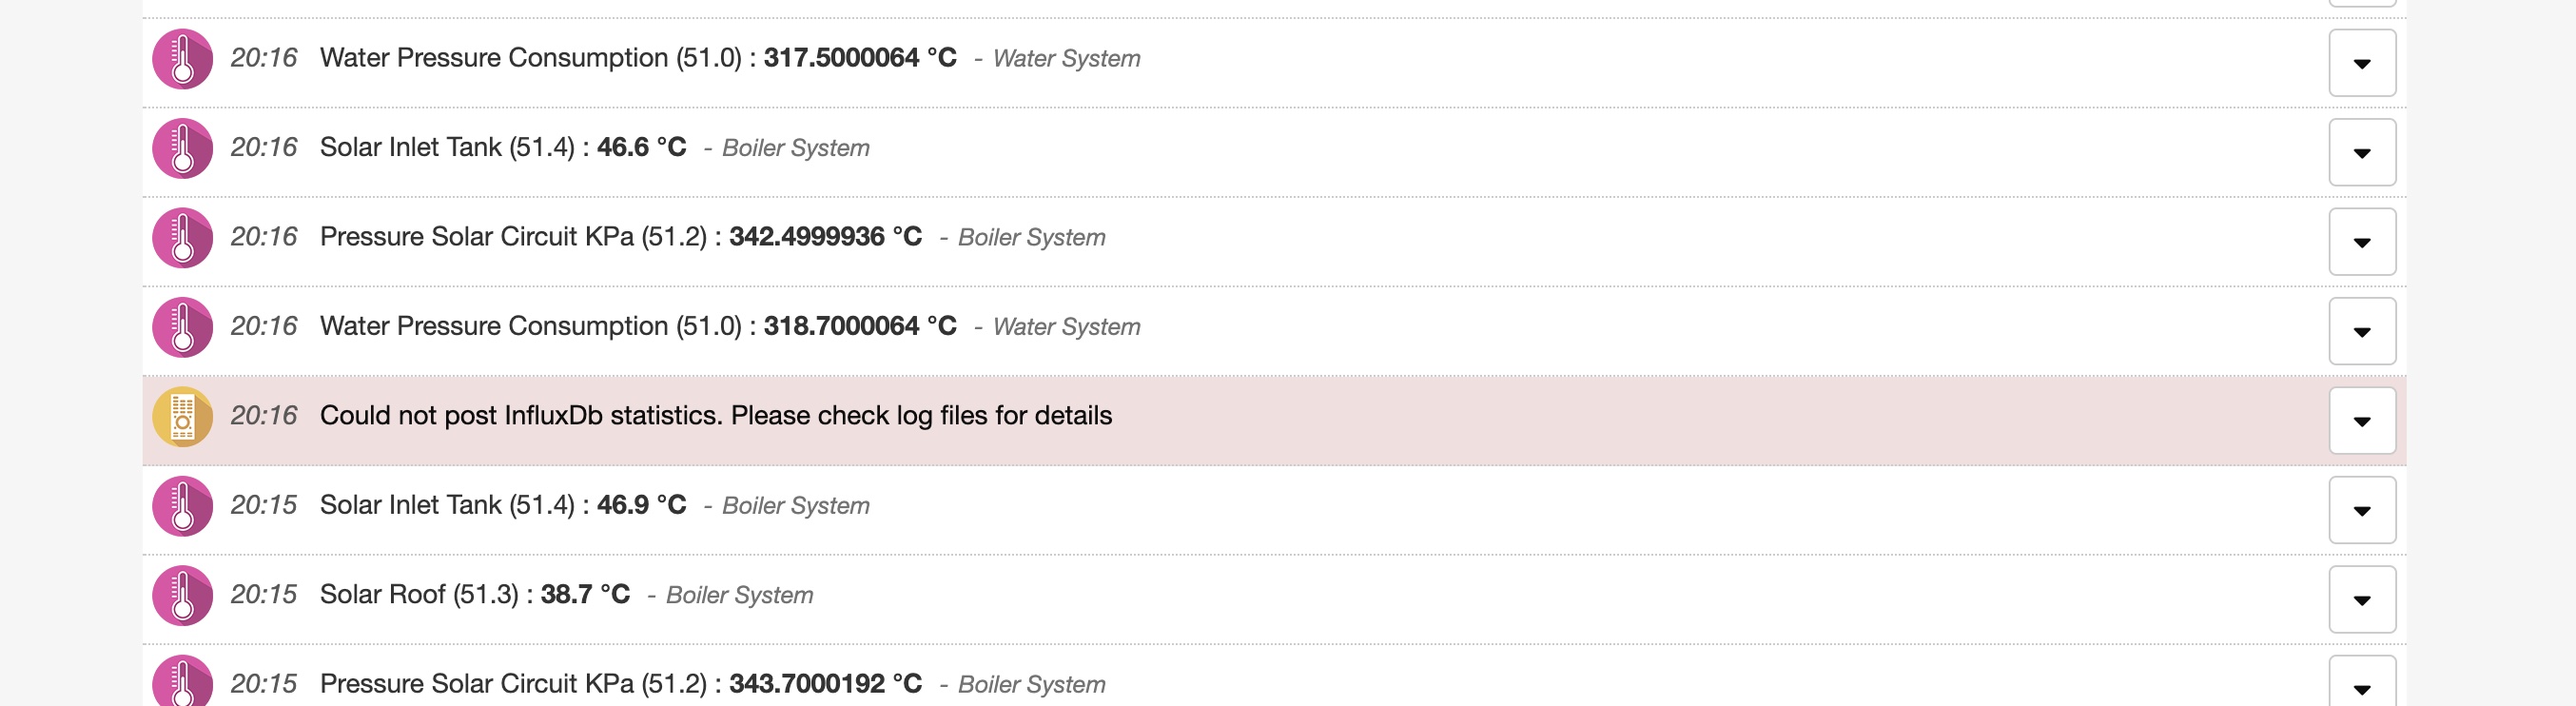
Task: Click the Solar Roof thermometer icon
Action: coord(182,596)
